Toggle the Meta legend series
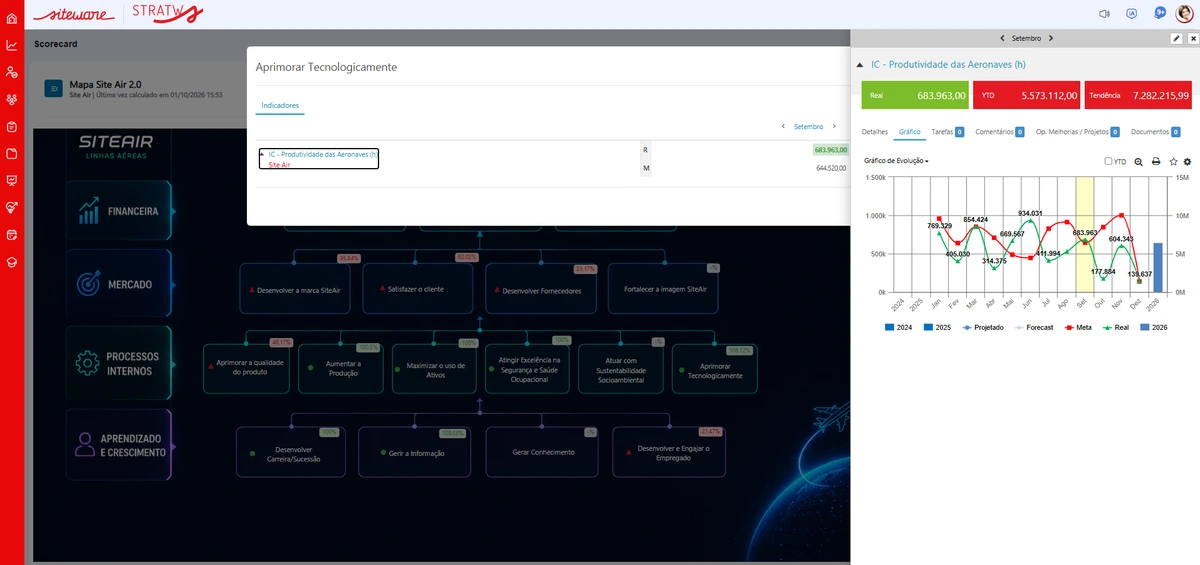1200x565 pixels. [x=1079, y=327]
